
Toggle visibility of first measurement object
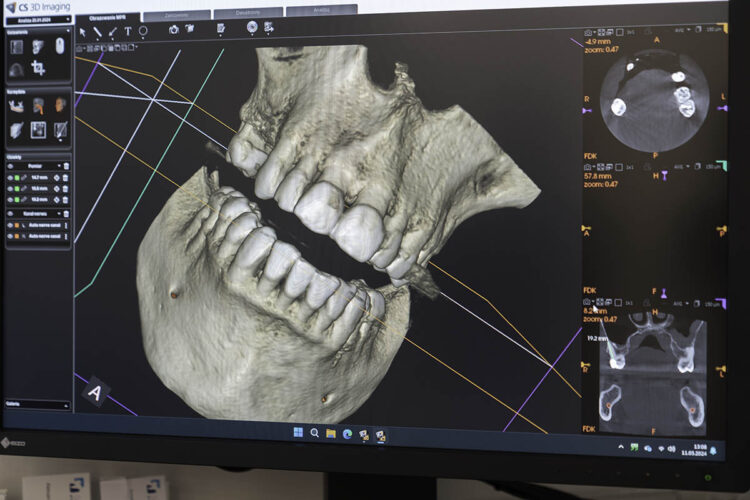click(10, 177)
